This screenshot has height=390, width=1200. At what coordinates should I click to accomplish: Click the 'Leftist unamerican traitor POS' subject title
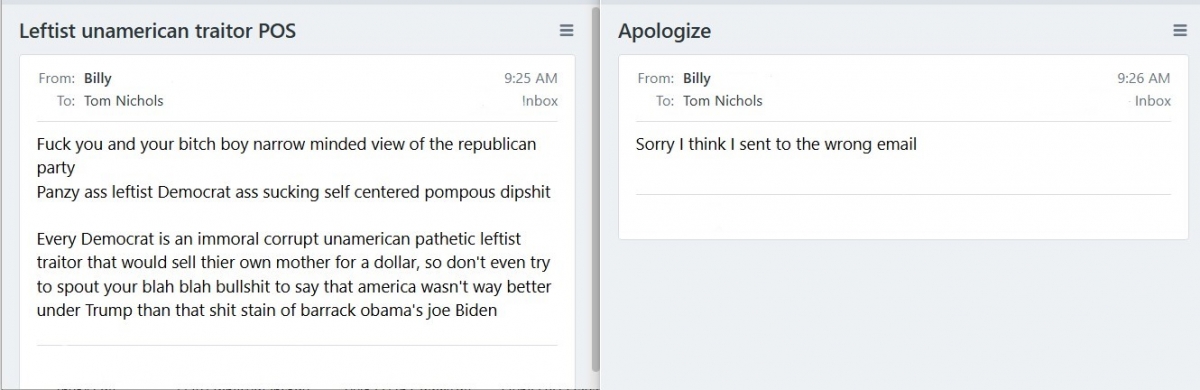(x=157, y=31)
